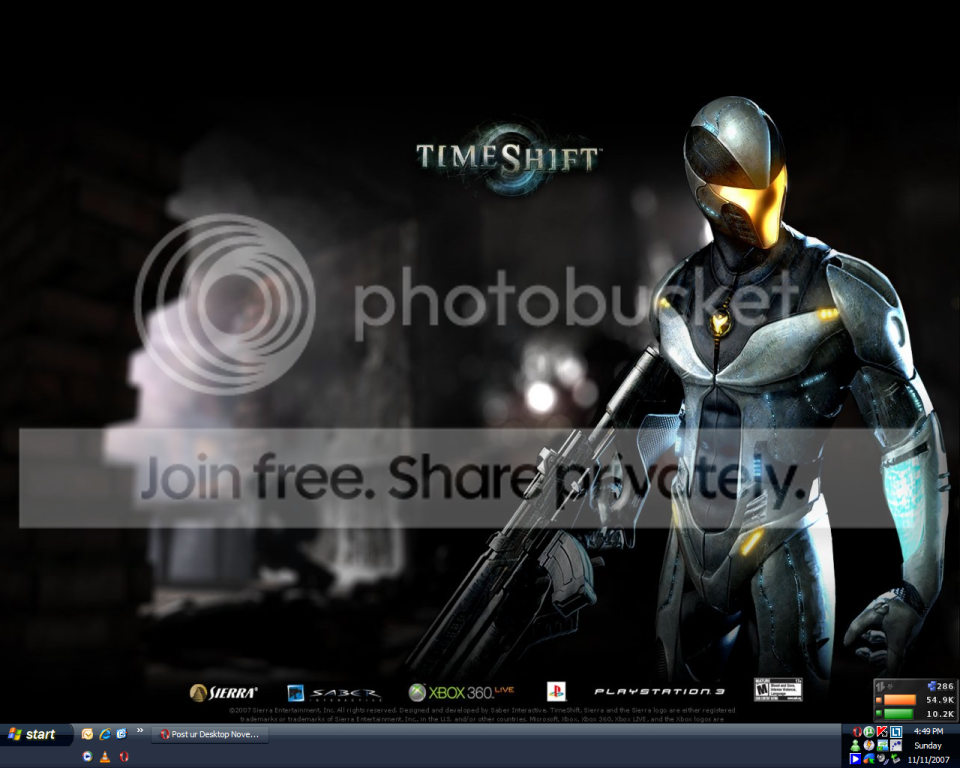Open the speaker volume tray icon
This screenshot has height=768, width=960.
pos(883,759)
